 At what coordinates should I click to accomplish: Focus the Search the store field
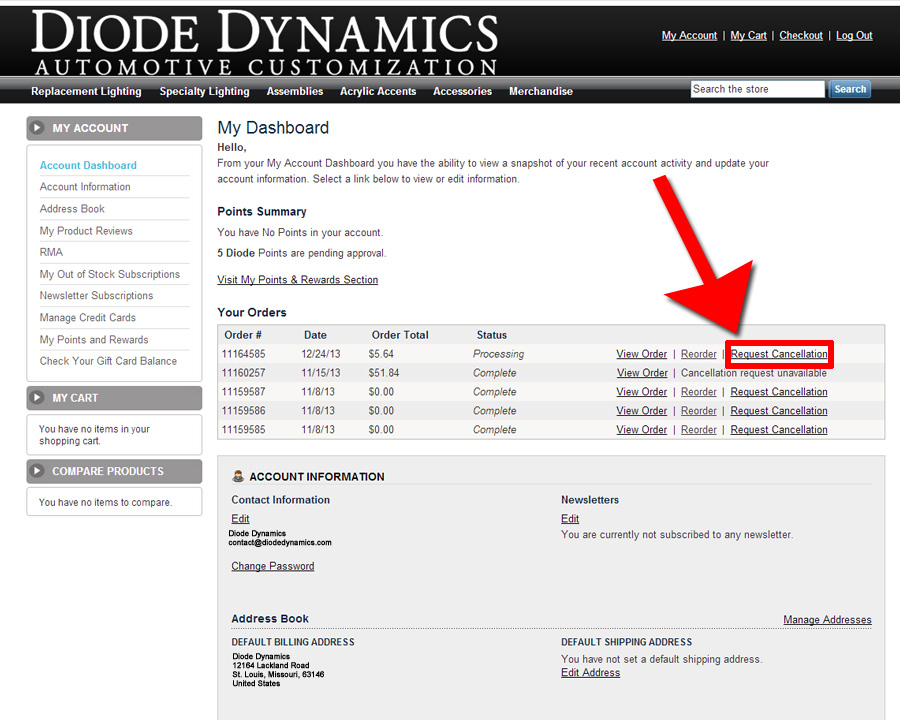pos(757,89)
